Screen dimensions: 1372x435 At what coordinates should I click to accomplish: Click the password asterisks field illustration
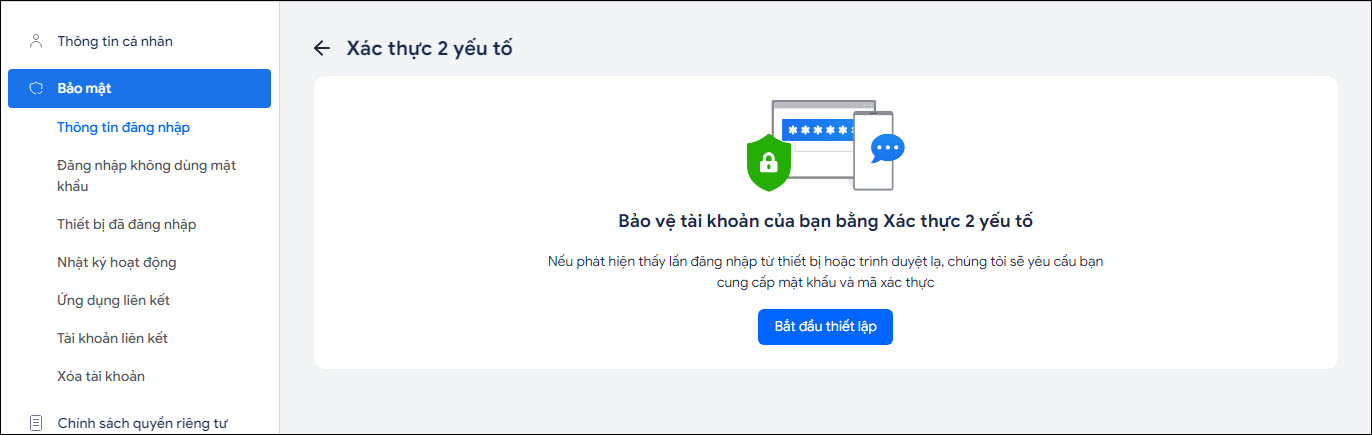coord(818,130)
